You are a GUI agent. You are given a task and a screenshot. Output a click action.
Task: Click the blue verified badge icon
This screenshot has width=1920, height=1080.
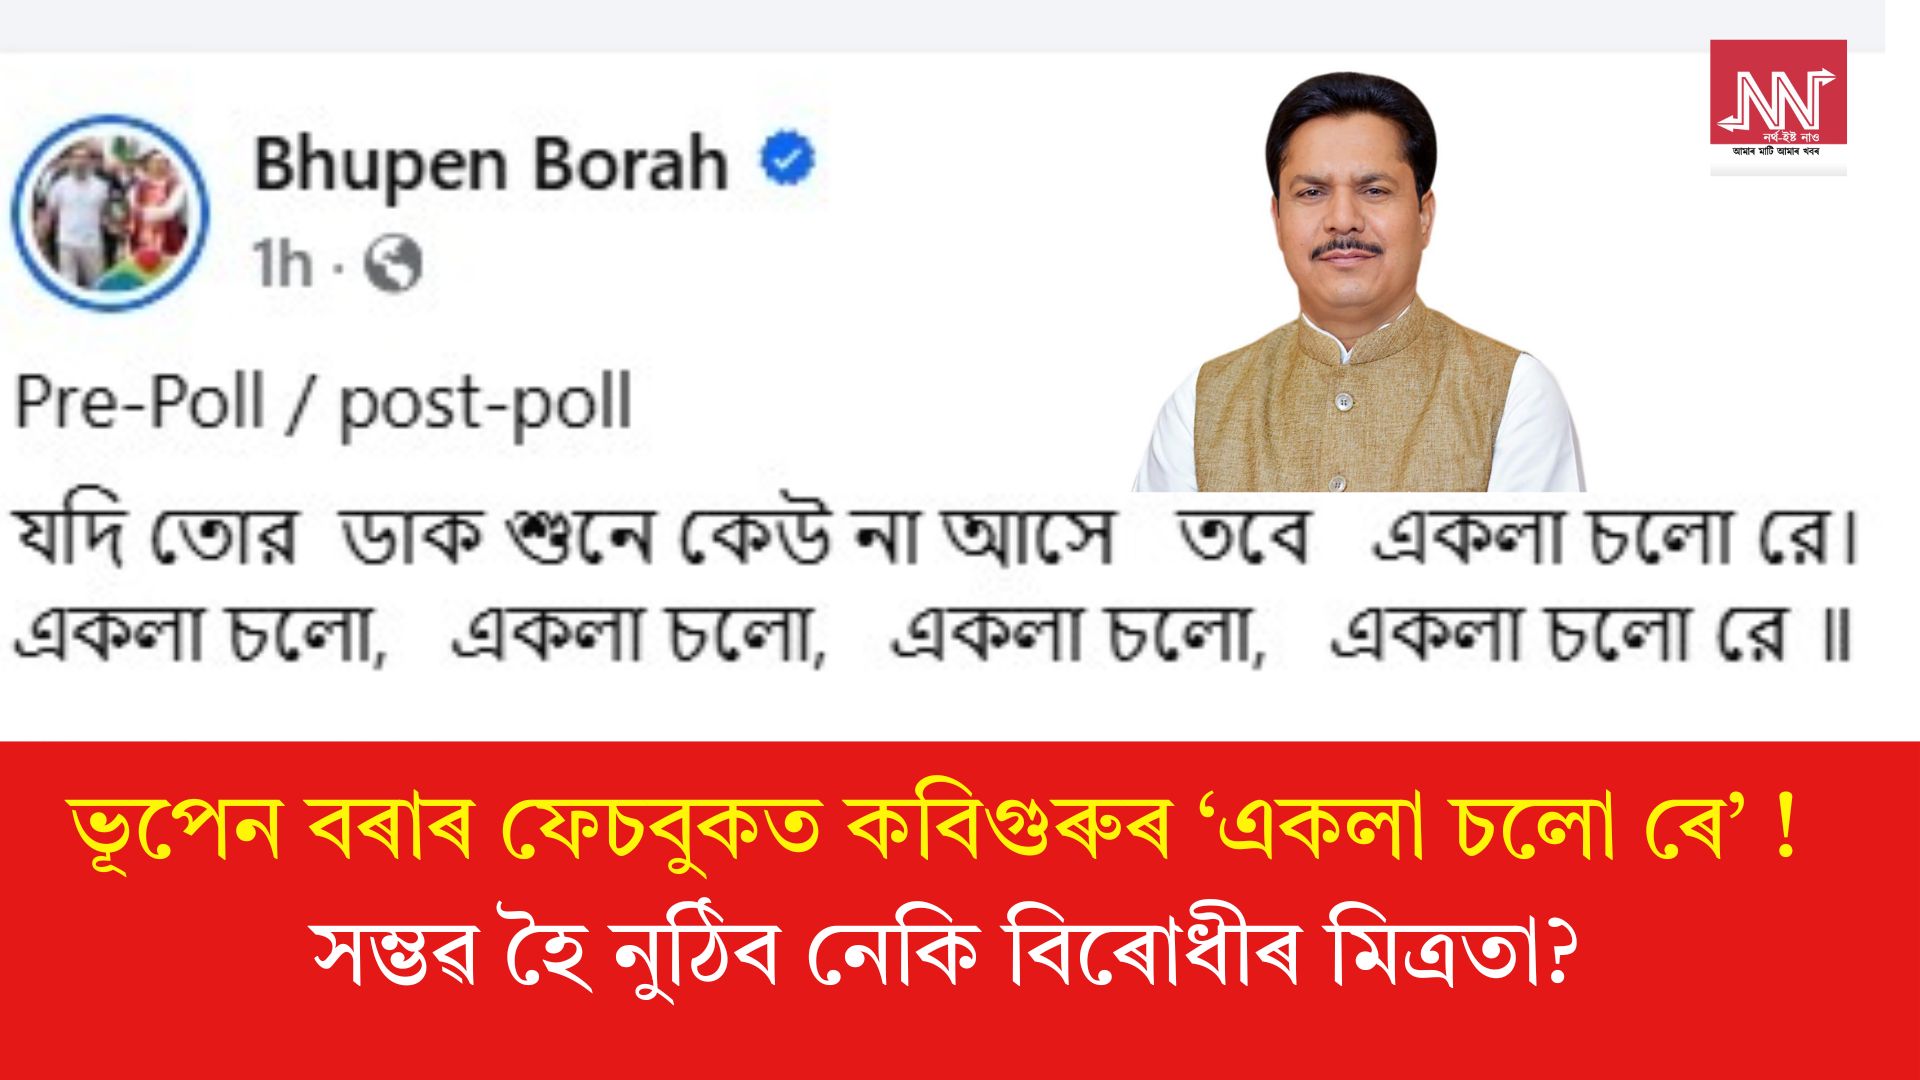pyautogui.click(x=789, y=159)
